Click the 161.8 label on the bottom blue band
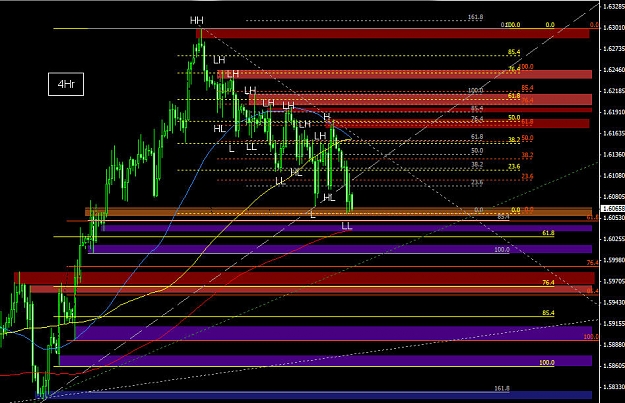The image size is (625, 403). point(502,388)
